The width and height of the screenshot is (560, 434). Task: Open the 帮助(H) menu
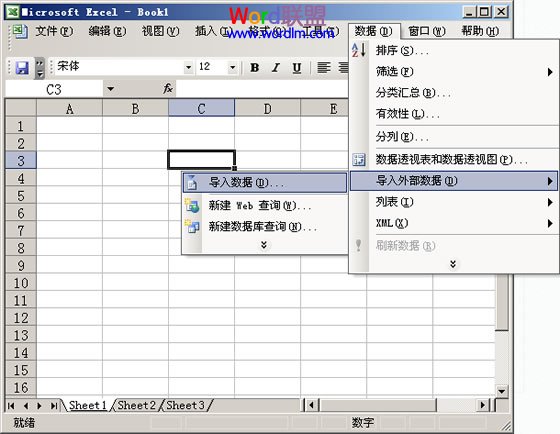(x=480, y=31)
